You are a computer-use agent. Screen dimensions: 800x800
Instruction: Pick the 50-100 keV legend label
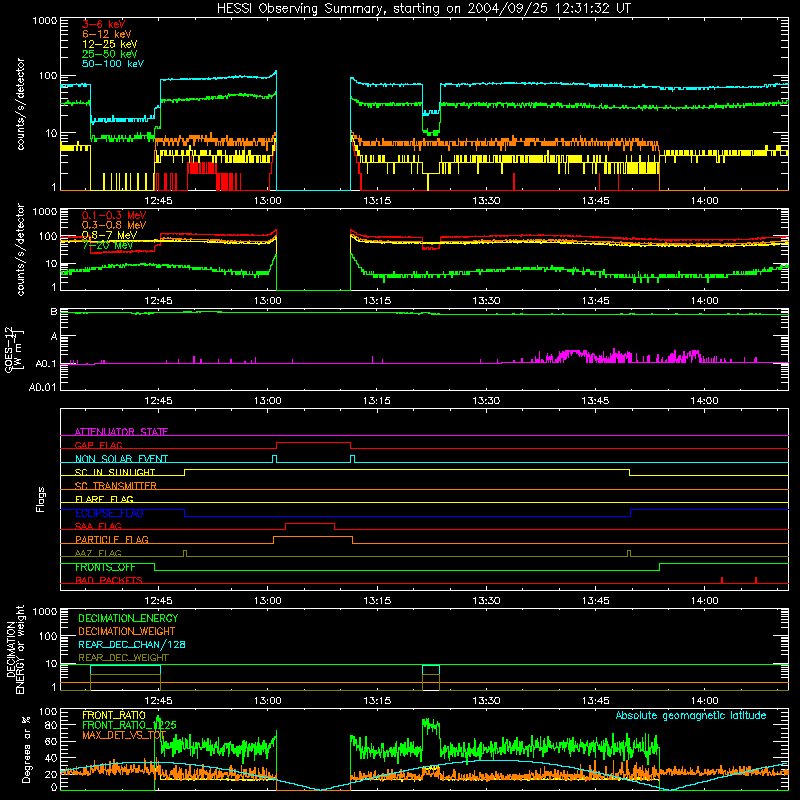(x=113, y=64)
